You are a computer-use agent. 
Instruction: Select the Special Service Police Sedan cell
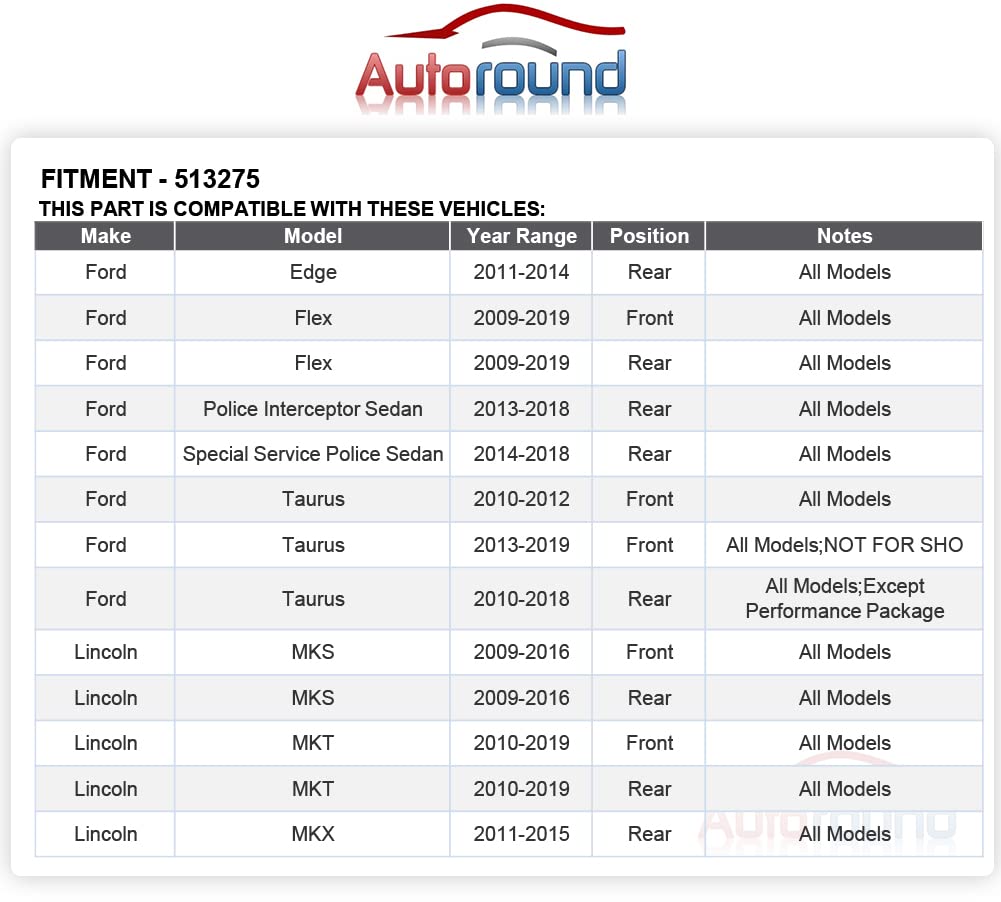[313, 454]
